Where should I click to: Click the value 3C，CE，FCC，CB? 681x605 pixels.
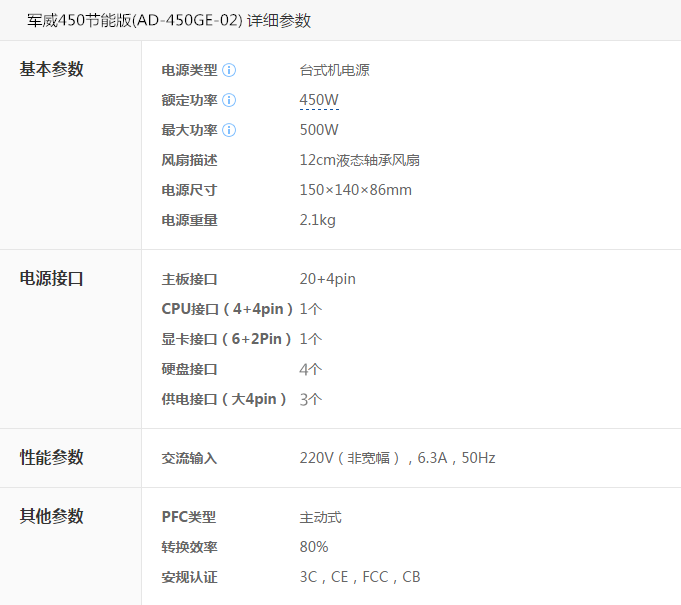[x=360, y=577]
